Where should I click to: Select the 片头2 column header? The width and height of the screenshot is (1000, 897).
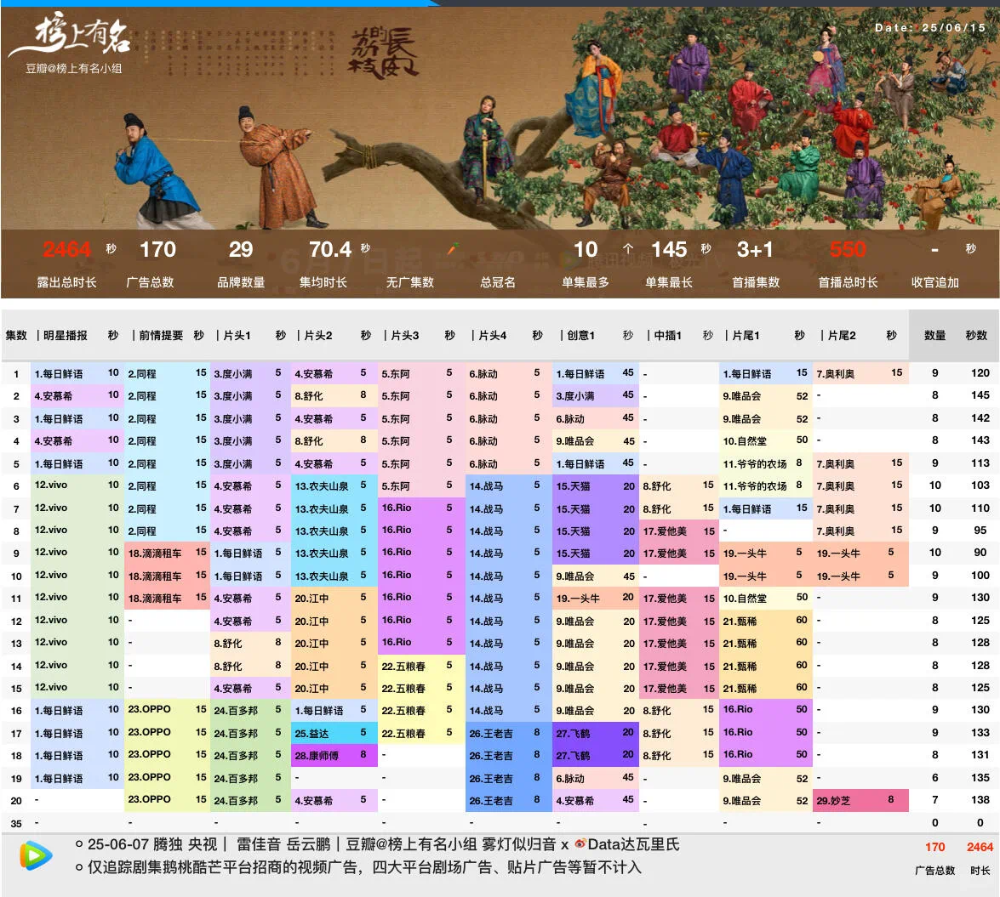[x=318, y=335]
